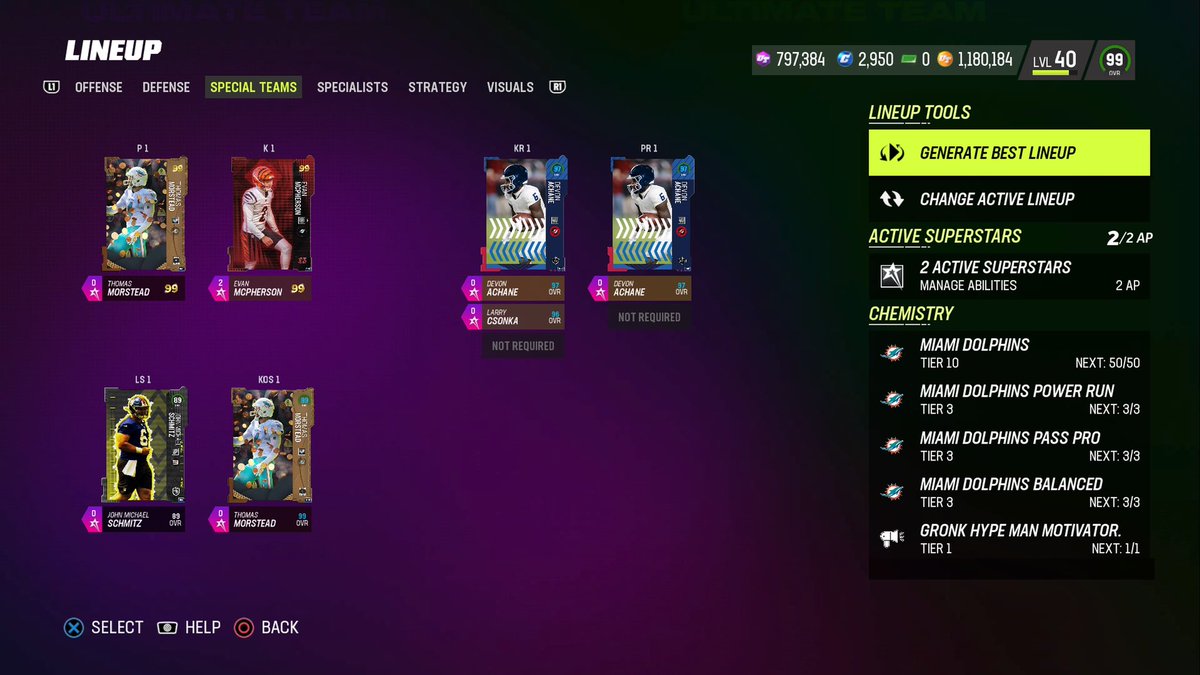
Task: Click the Larry Csonka backup slot
Action: [513, 317]
